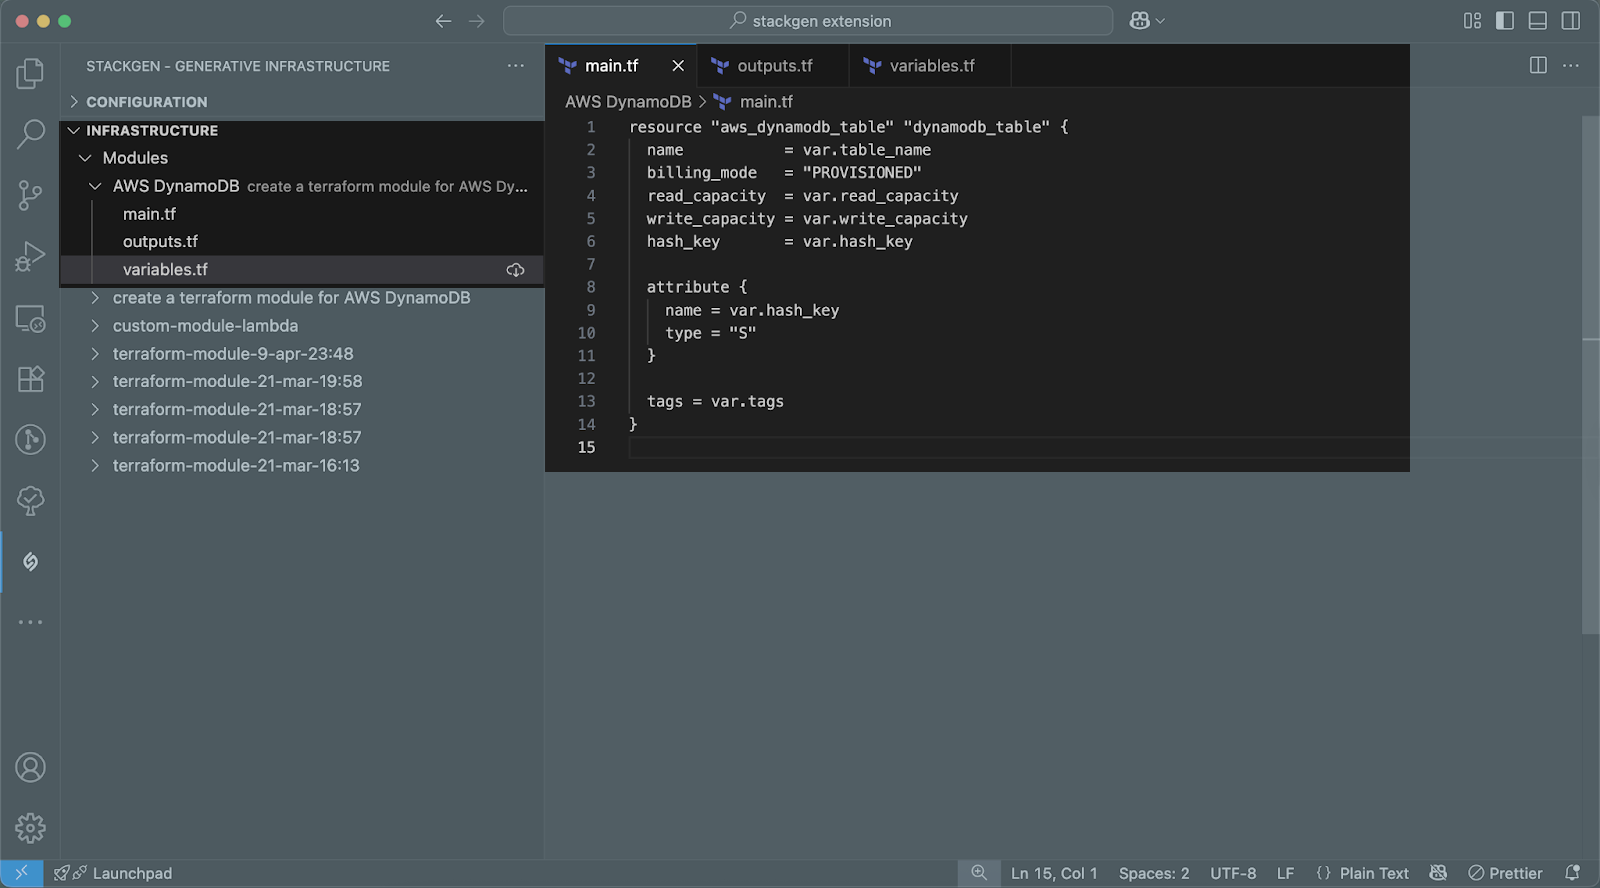This screenshot has width=1600, height=888.
Task: Expand the CONFIGURATION section
Action: 302,102
